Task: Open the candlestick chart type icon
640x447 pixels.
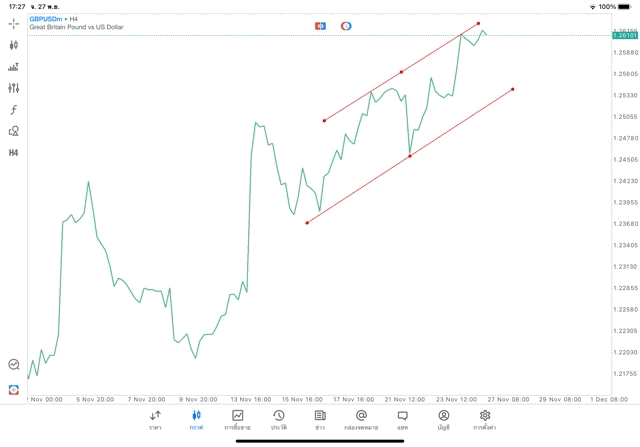Action: [14, 45]
